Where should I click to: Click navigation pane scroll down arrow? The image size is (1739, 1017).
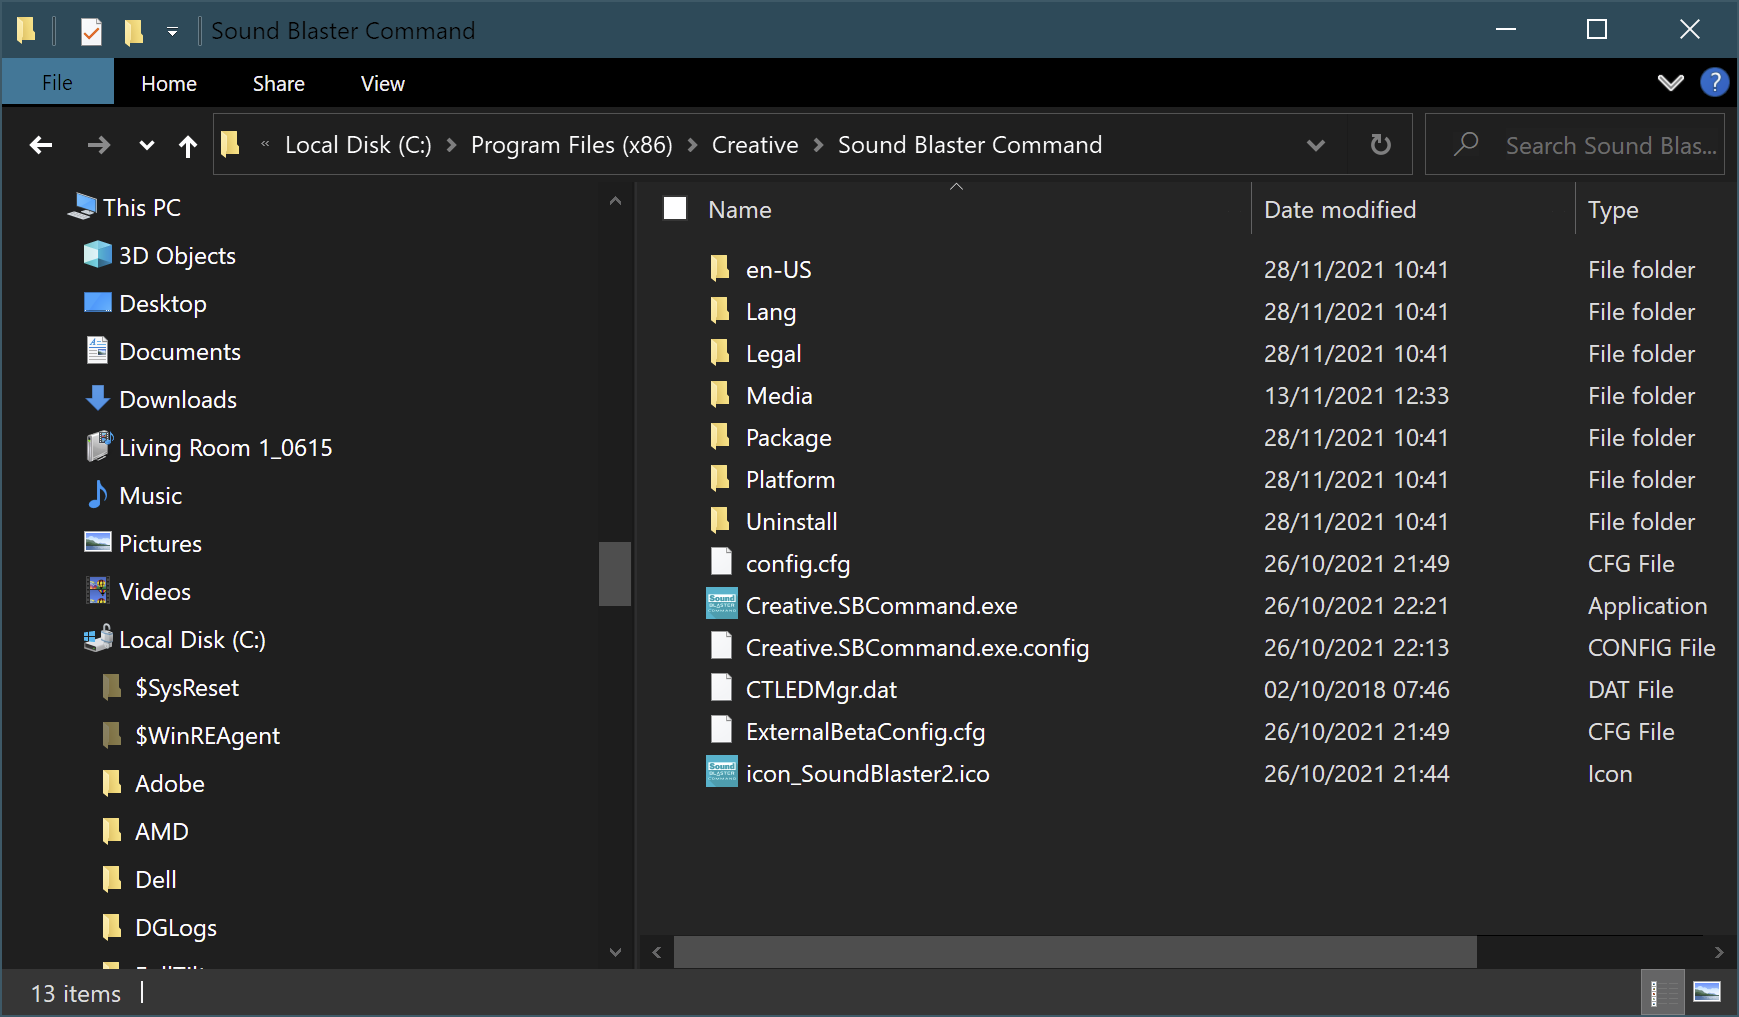pyautogui.click(x=615, y=952)
